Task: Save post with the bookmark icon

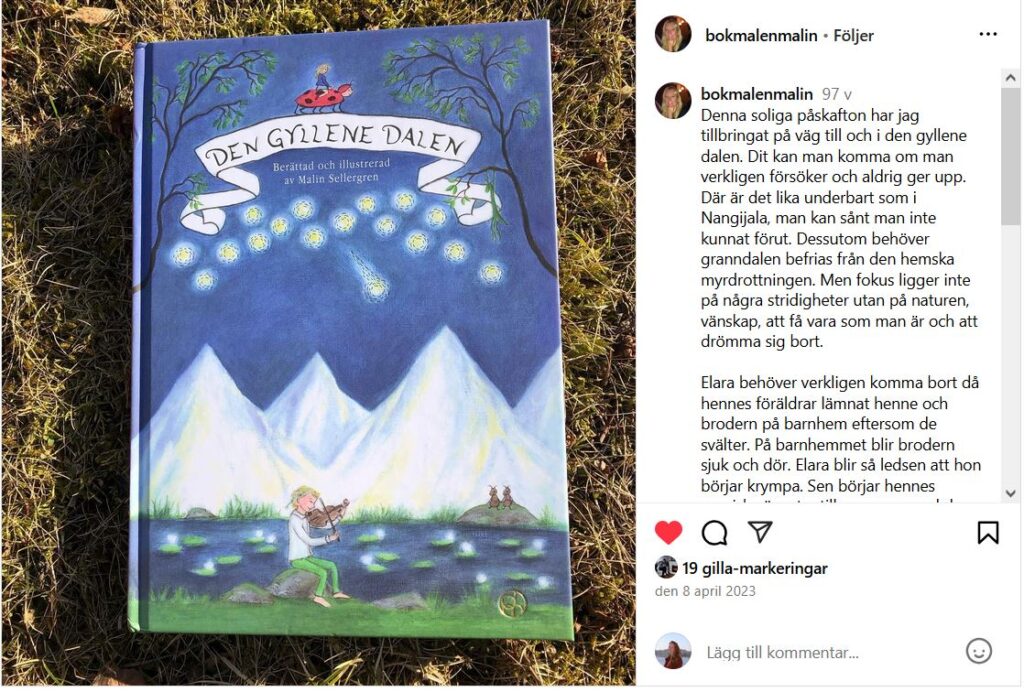Action: pyautogui.click(x=988, y=532)
